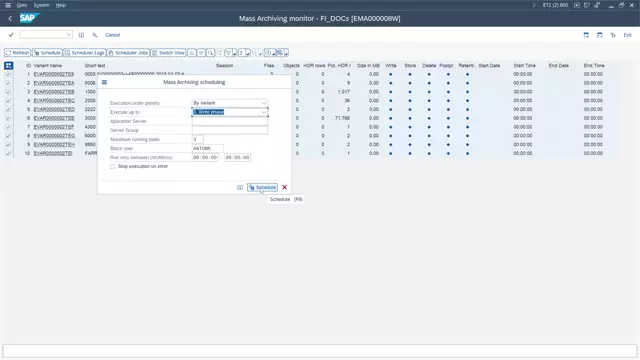Click the Variant name column header
This screenshot has width=640, height=360.
pos(48,65)
